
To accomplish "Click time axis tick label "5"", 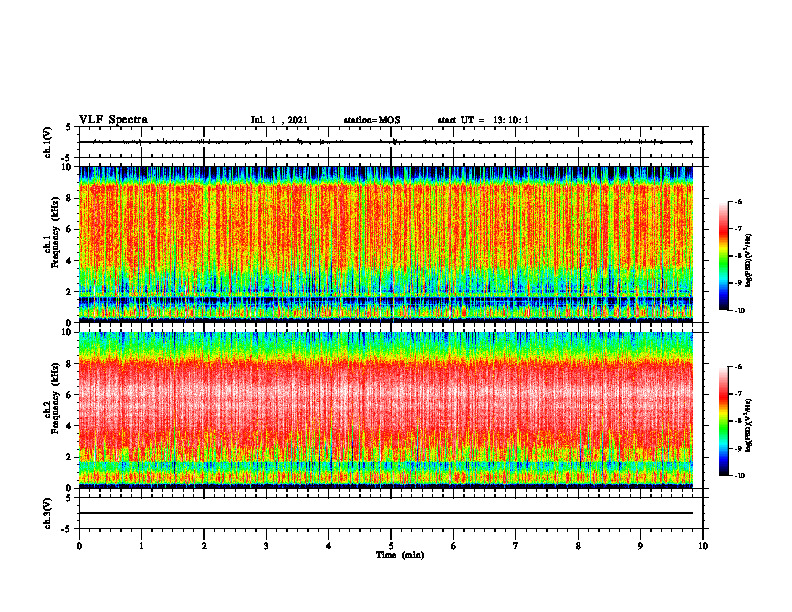I will 391,546.
